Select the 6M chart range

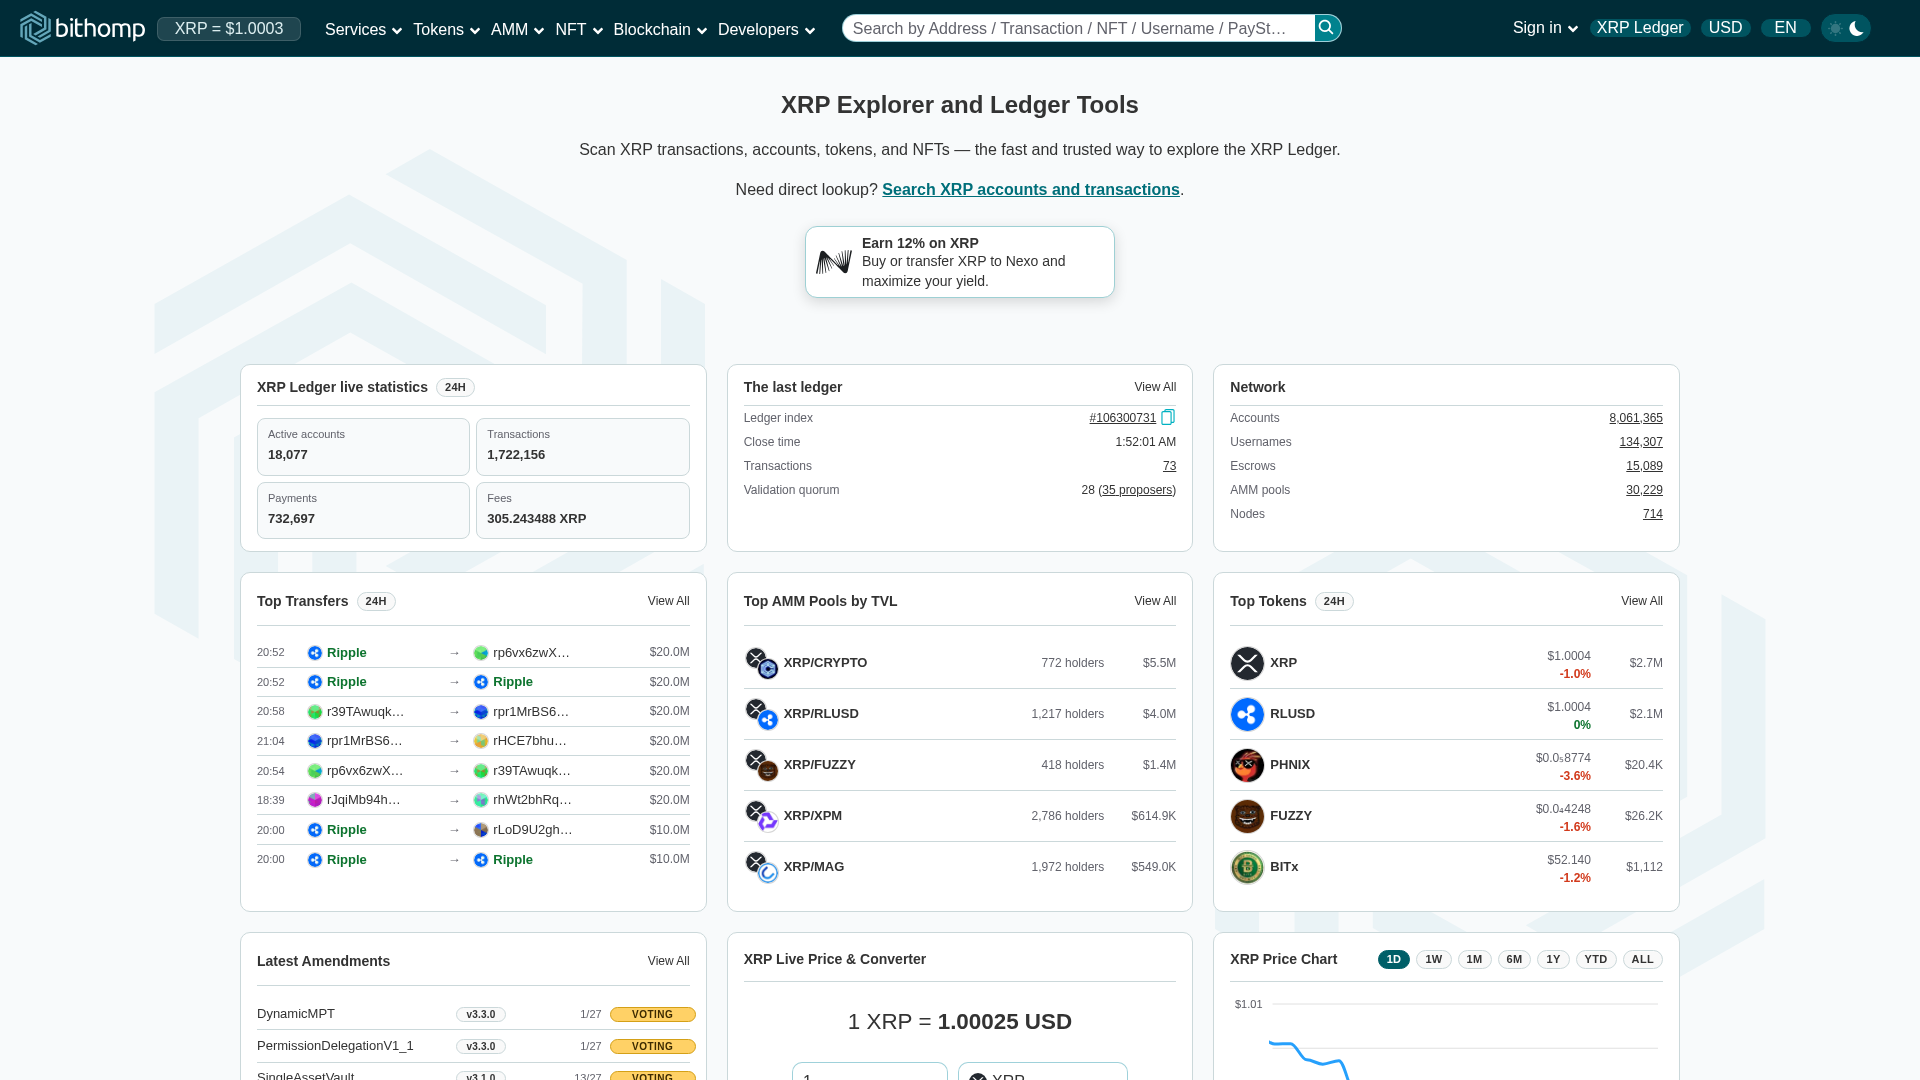[1515, 959]
